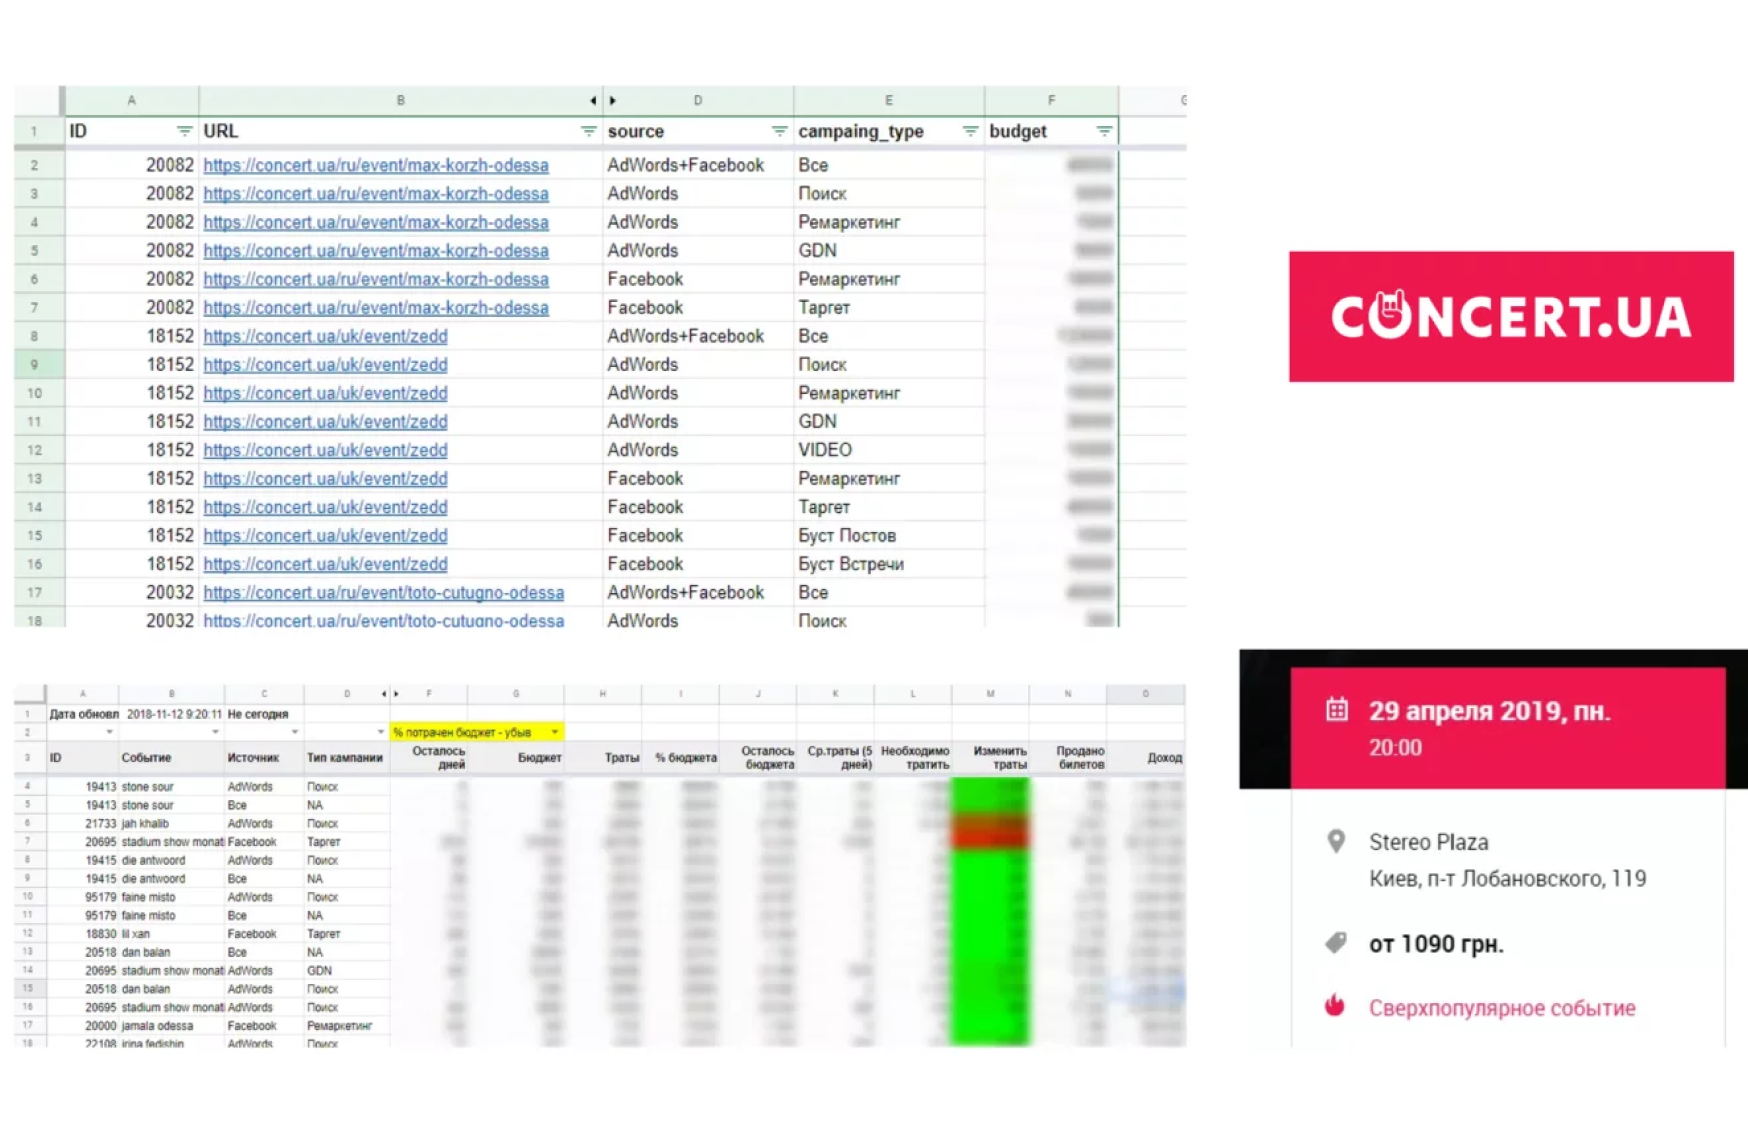This screenshot has width=1748, height=1130.
Task: Click the 'Дата обновл' cell in lower sheet
Action: 83,714
